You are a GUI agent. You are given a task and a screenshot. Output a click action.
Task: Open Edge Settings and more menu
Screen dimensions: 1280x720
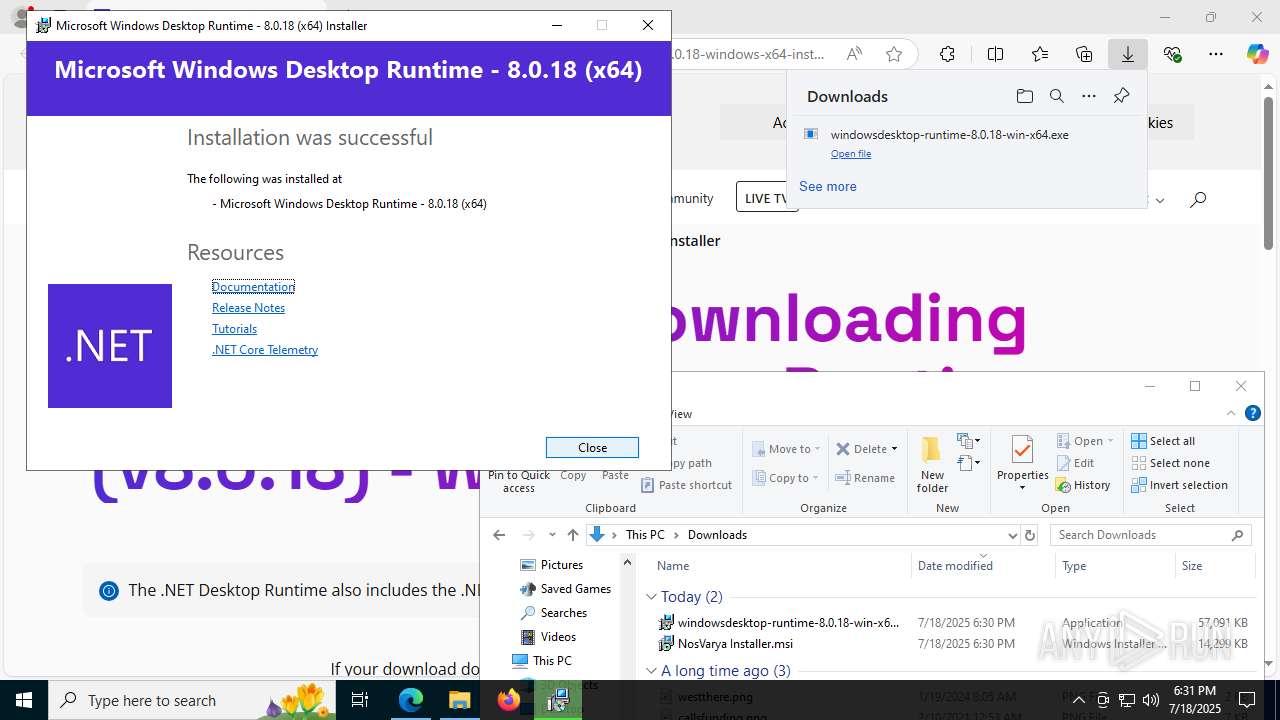(1215, 54)
